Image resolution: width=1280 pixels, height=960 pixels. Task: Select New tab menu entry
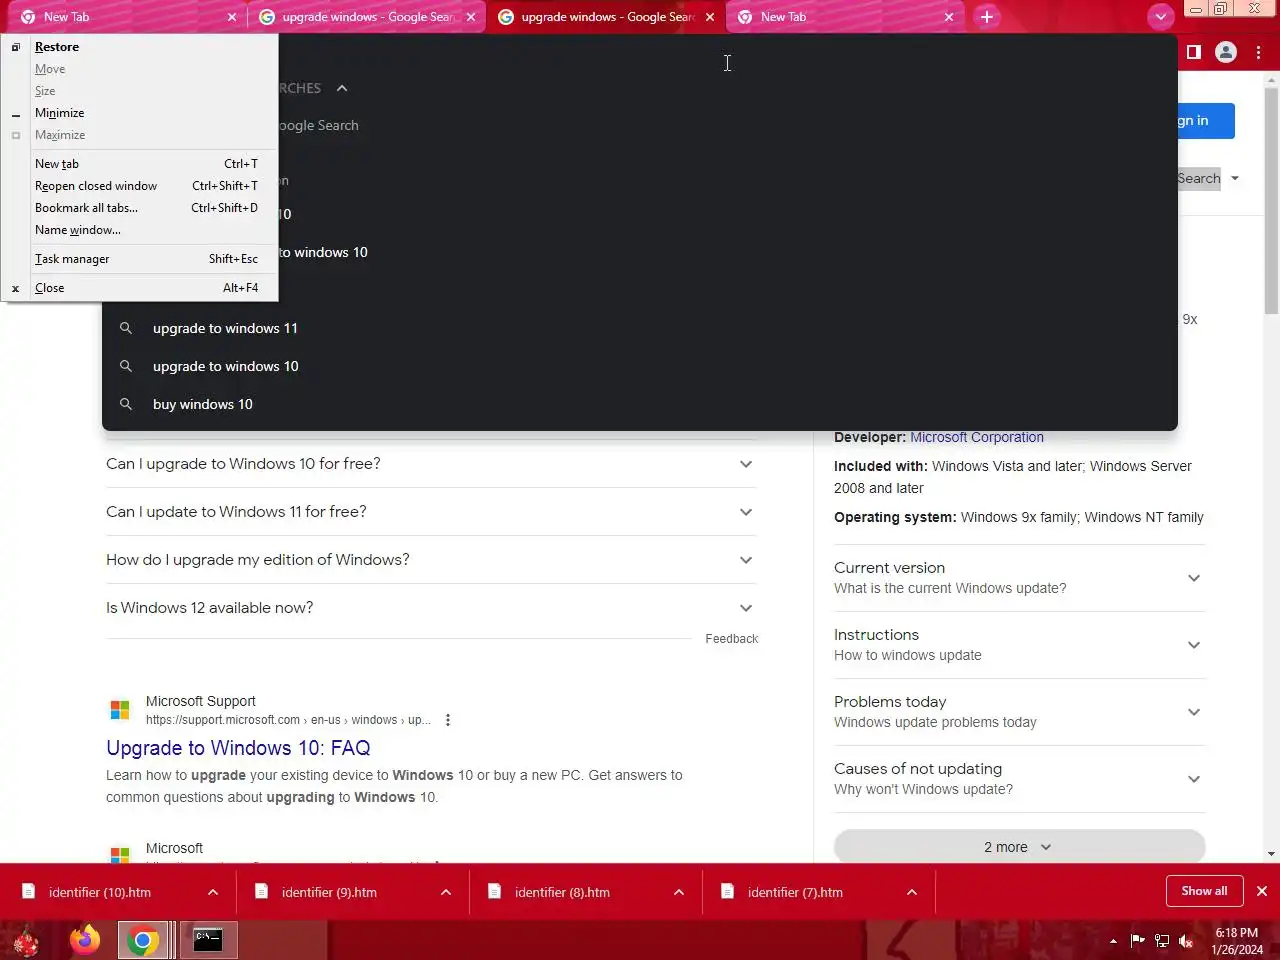pyautogui.click(x=141, y=164)
